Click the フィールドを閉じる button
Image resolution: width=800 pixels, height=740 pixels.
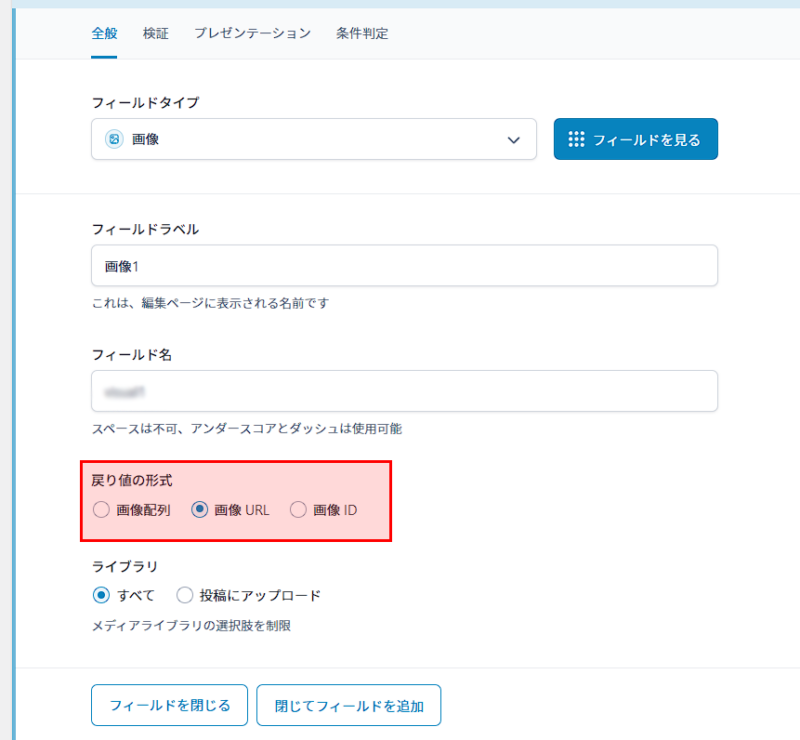169,705
